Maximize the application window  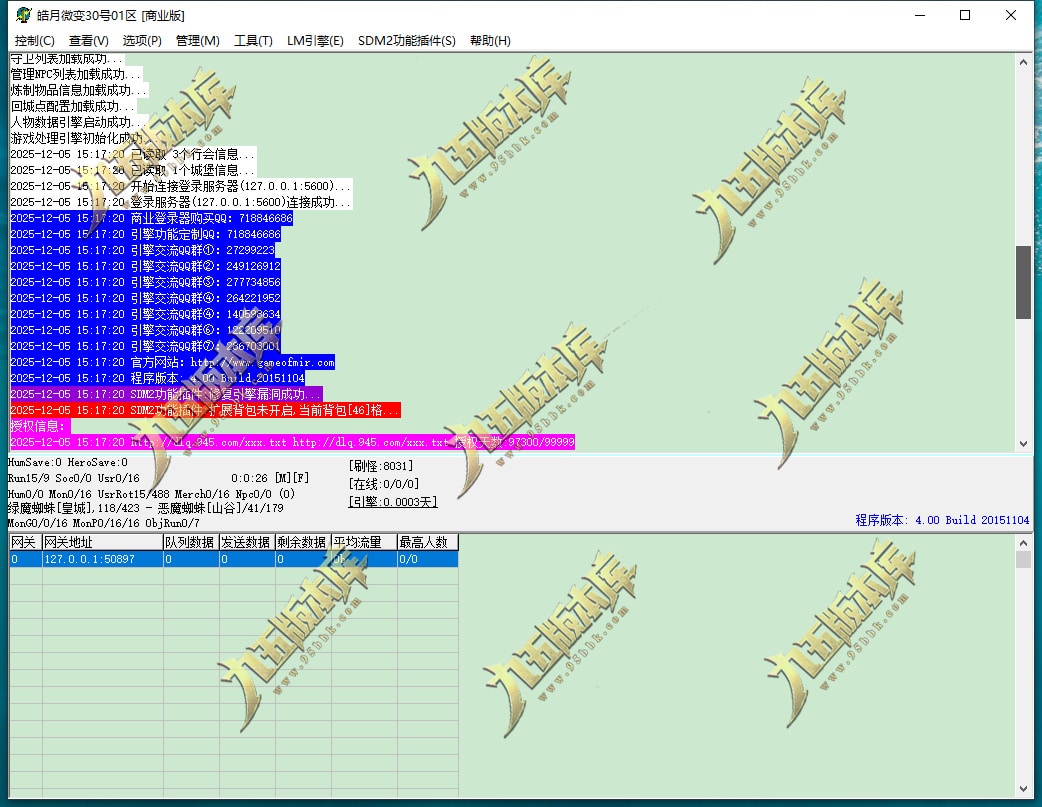(965, 15)
